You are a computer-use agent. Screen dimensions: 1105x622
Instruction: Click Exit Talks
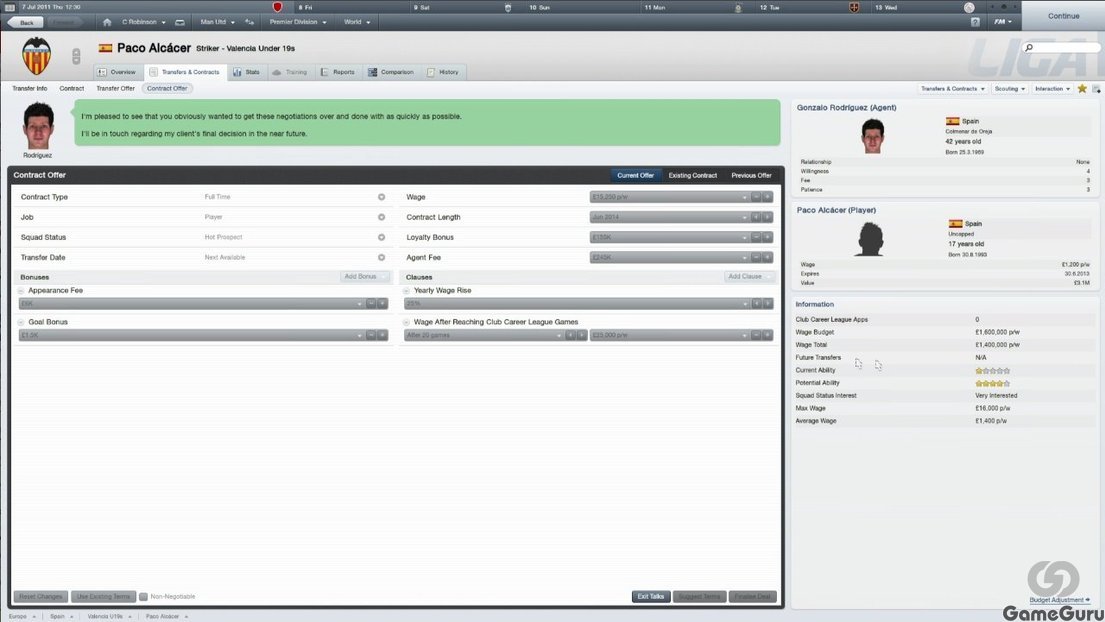tap(650, 597)
